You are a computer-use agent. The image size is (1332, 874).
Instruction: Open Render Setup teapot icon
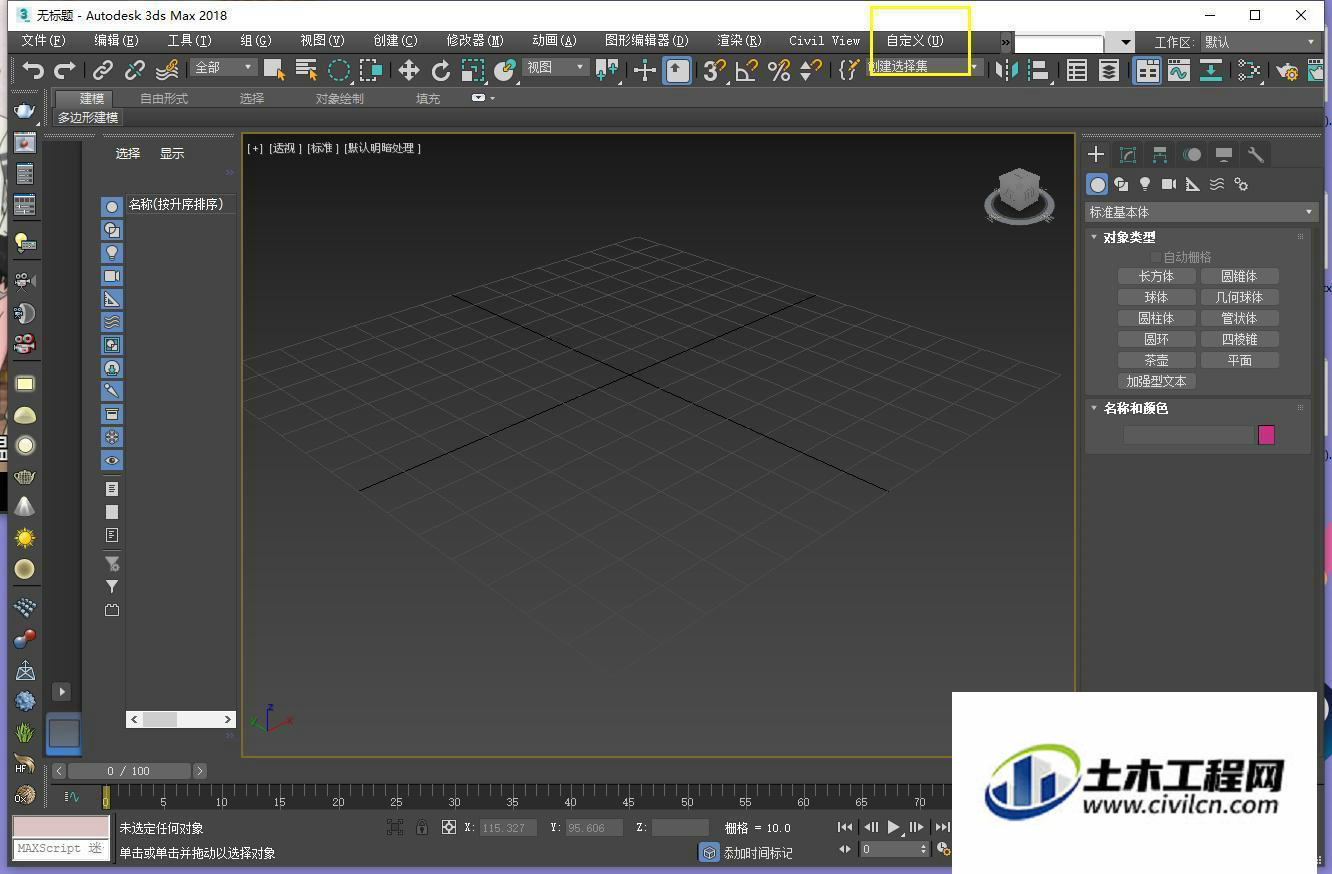pyautogui.click(x=1287, y=70)
